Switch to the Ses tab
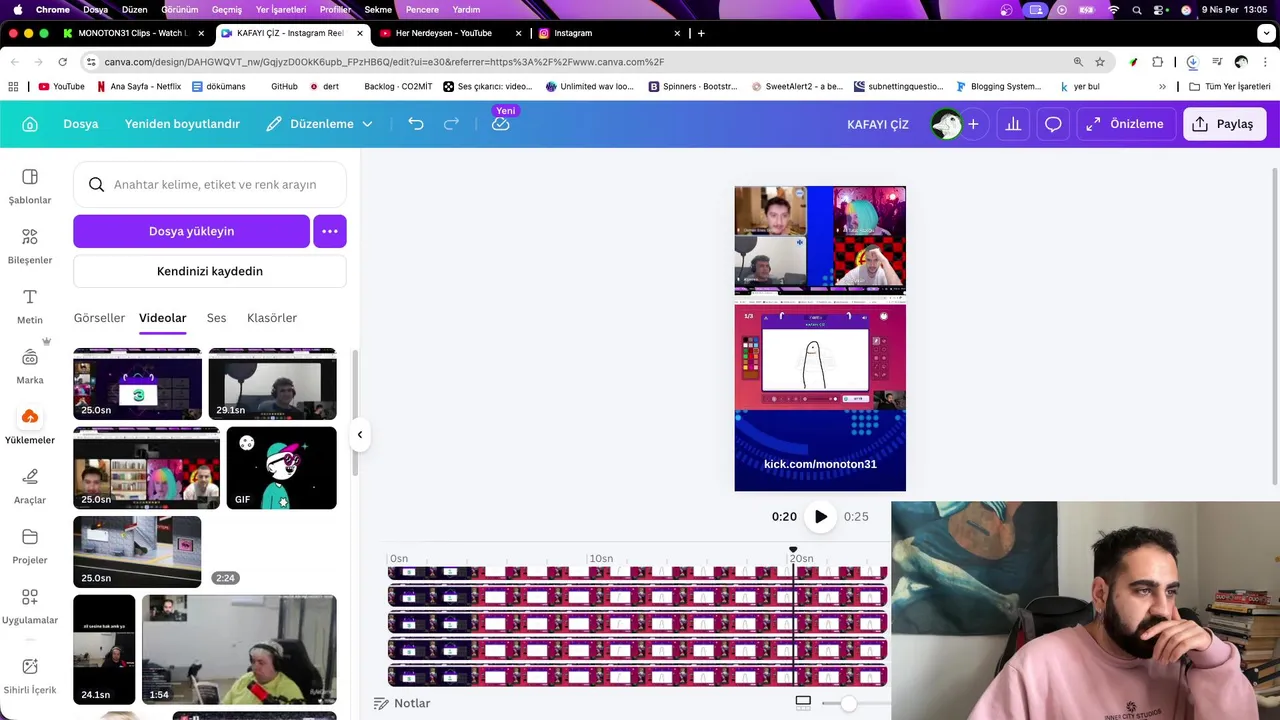Image resolution: width=1280 pixels, height=720 pixels. 217,318
